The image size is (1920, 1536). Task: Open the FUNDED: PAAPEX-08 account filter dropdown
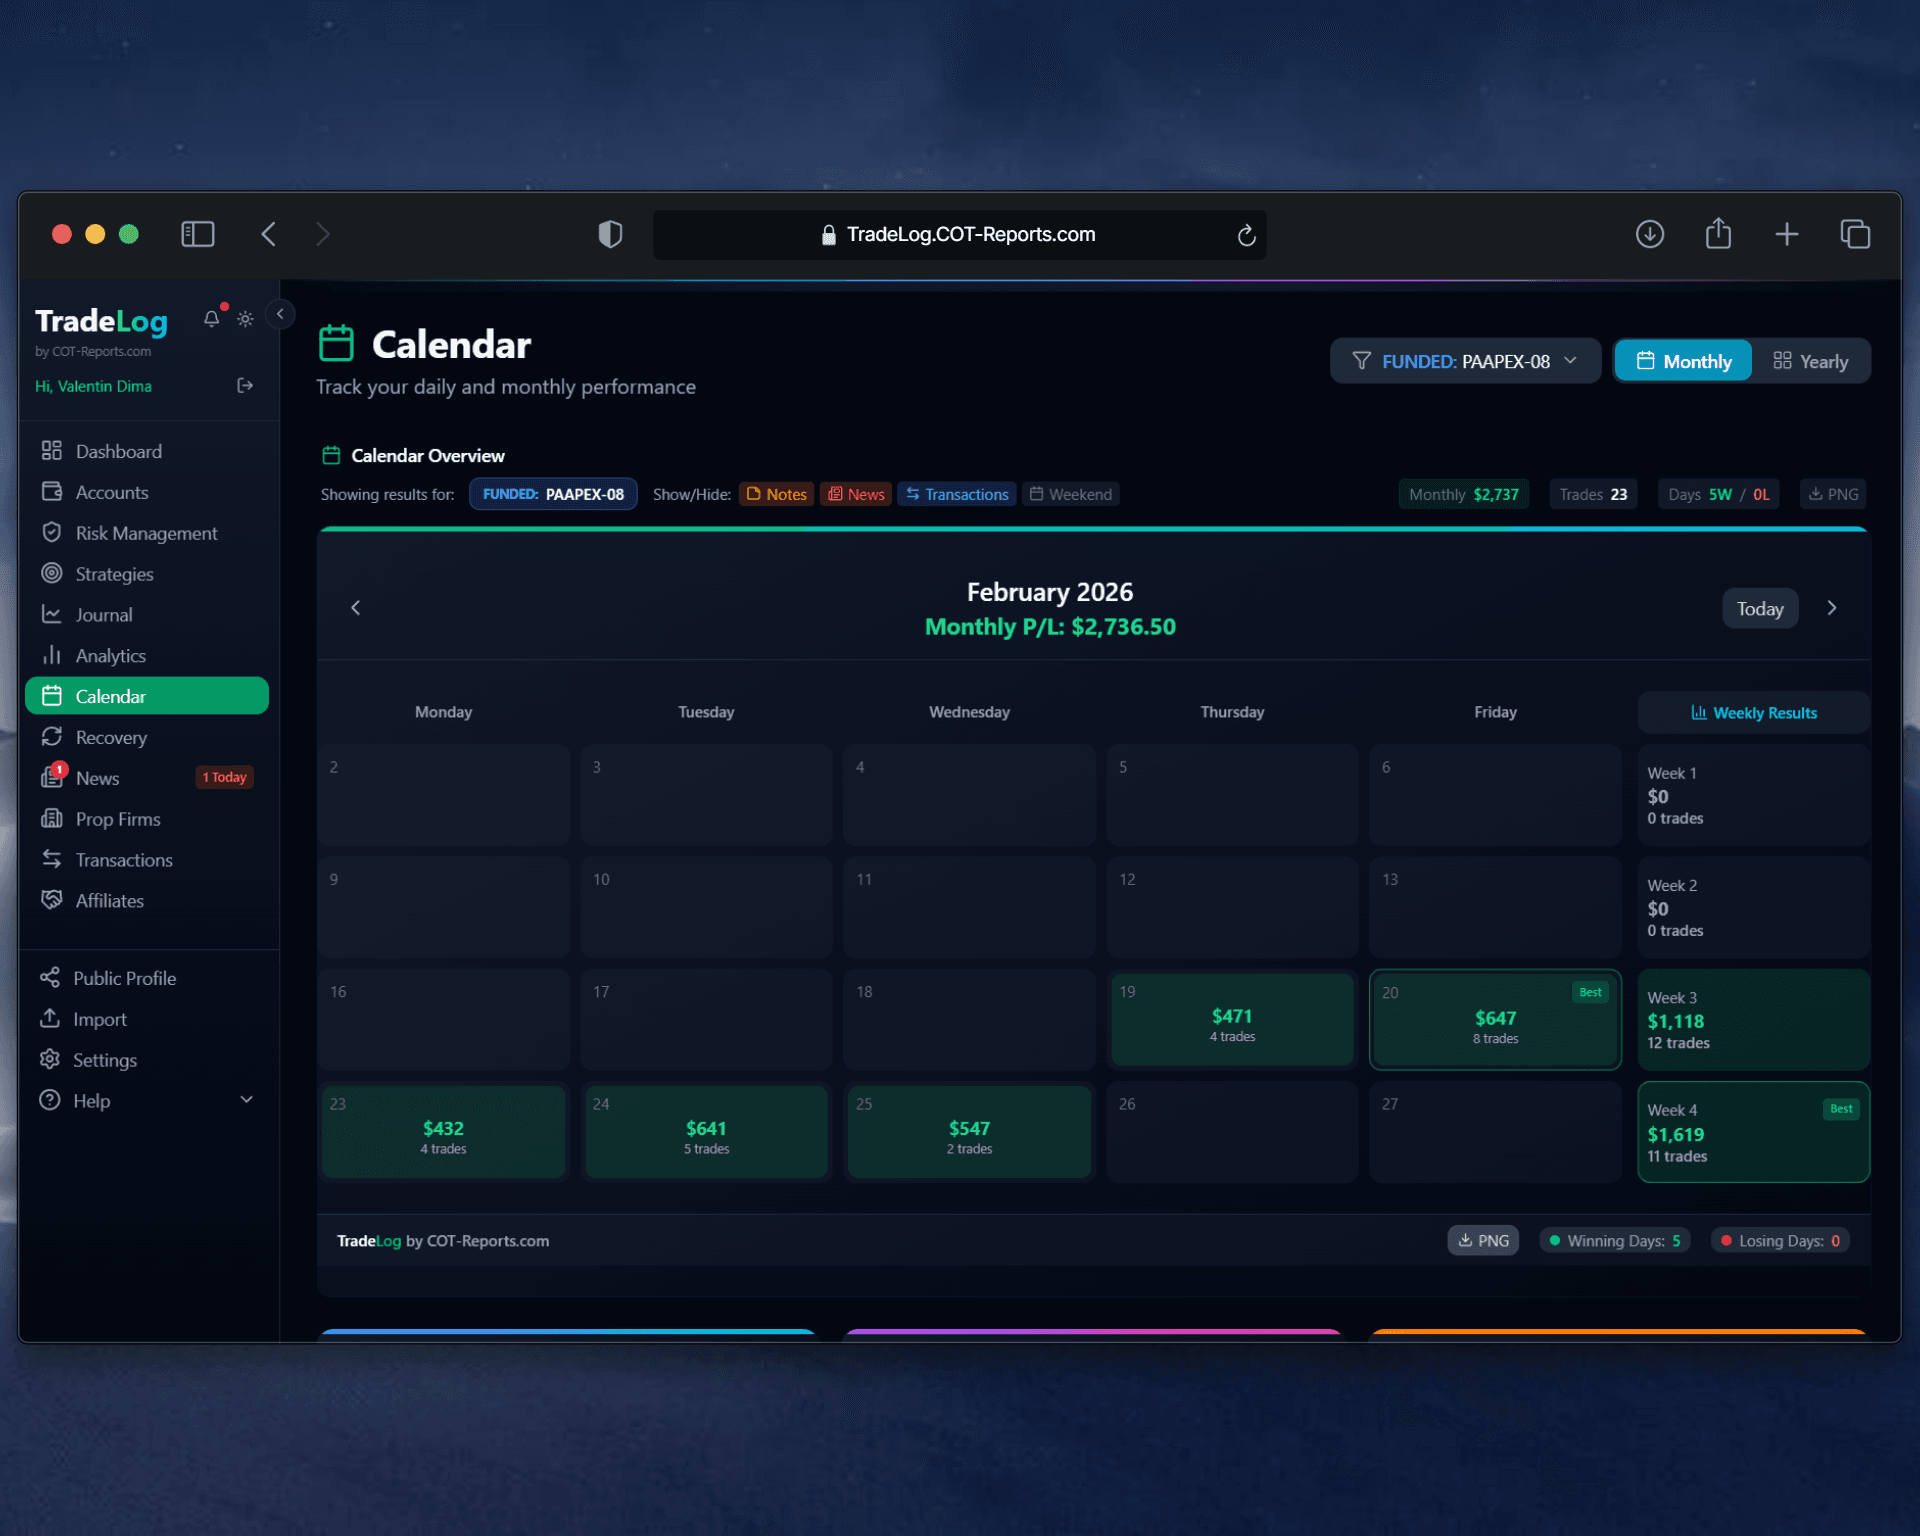1464,360
